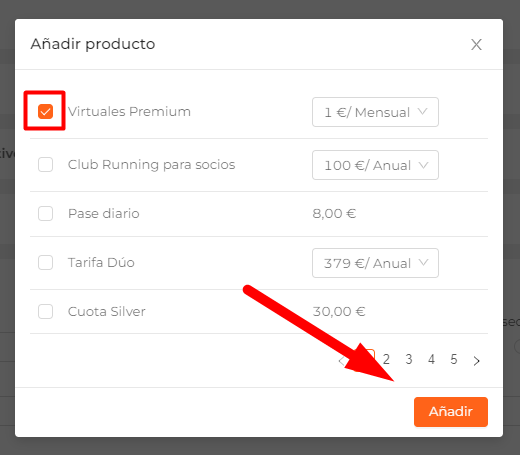The height and width of the screenshot is (455, 520).
Task: Jump to page 3
Action: click(409, 359)
